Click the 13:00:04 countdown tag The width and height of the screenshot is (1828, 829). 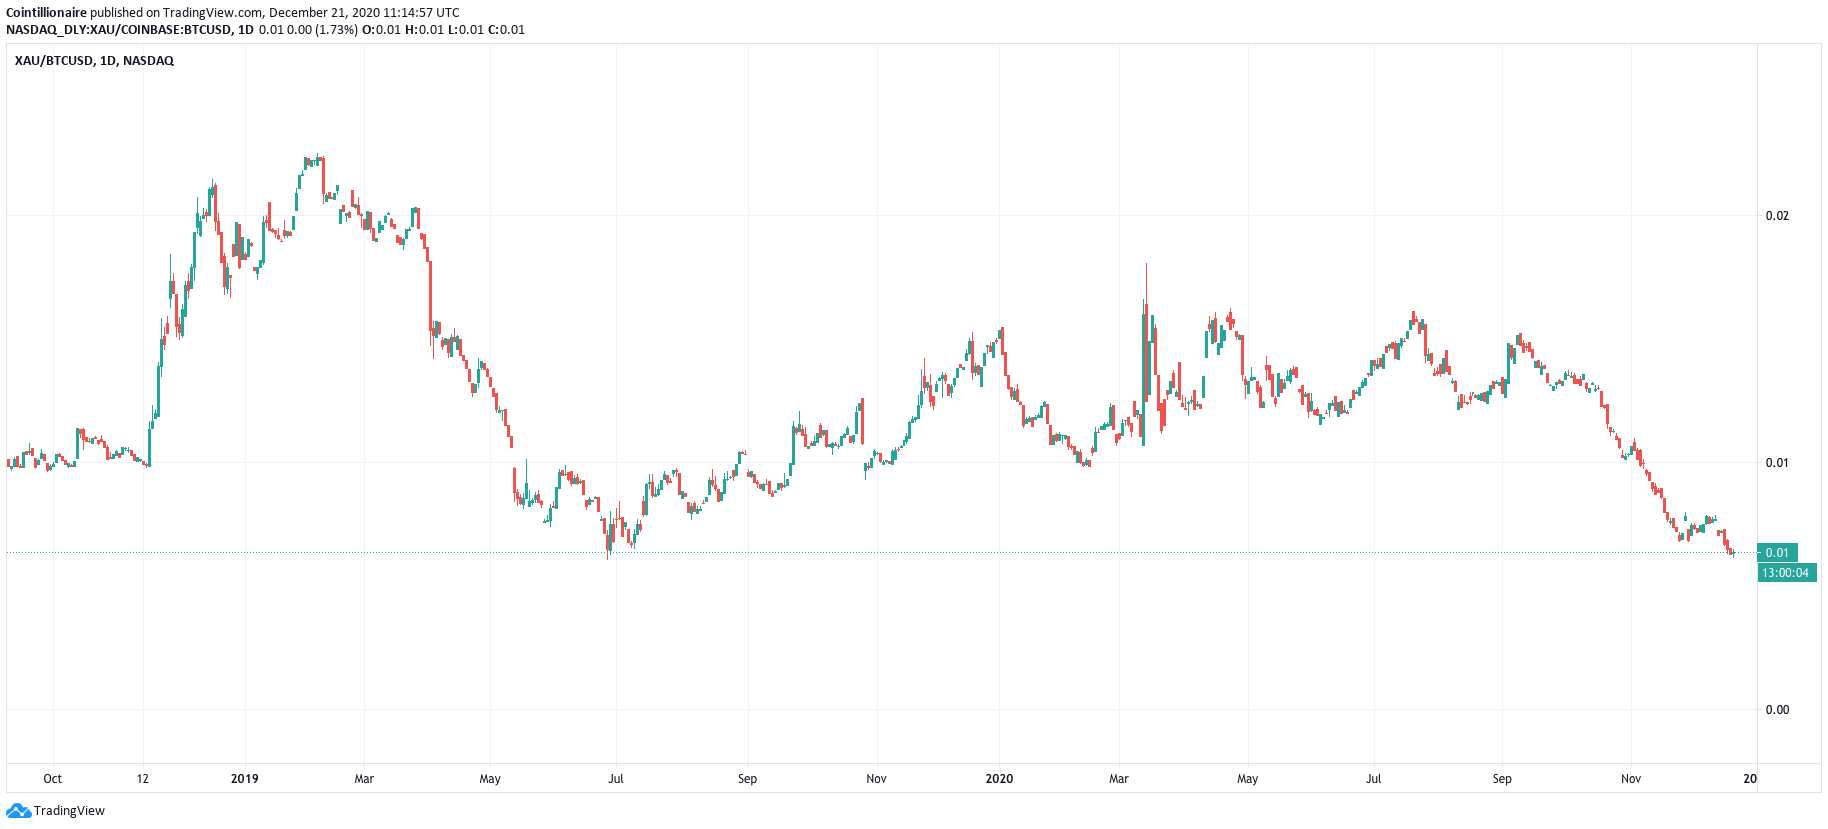(x=1786, y=573)
